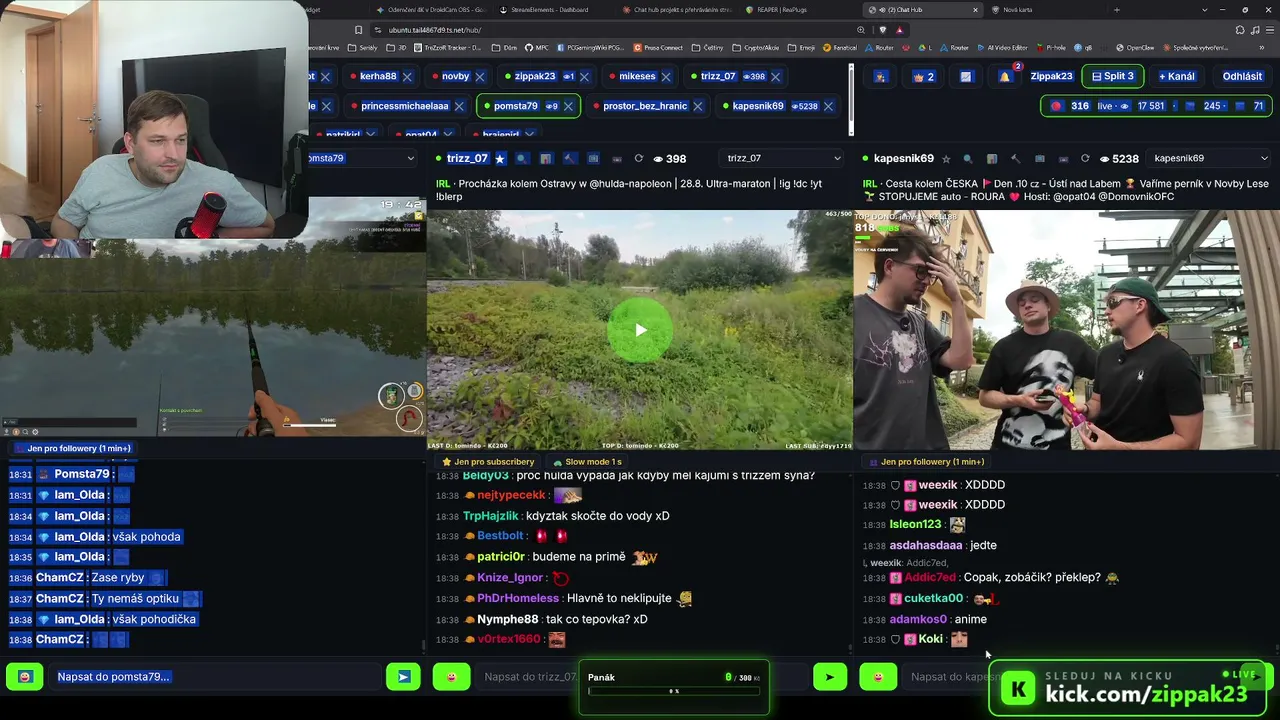
Task: Click the trizz_07 stream title name
Action: 467,158
